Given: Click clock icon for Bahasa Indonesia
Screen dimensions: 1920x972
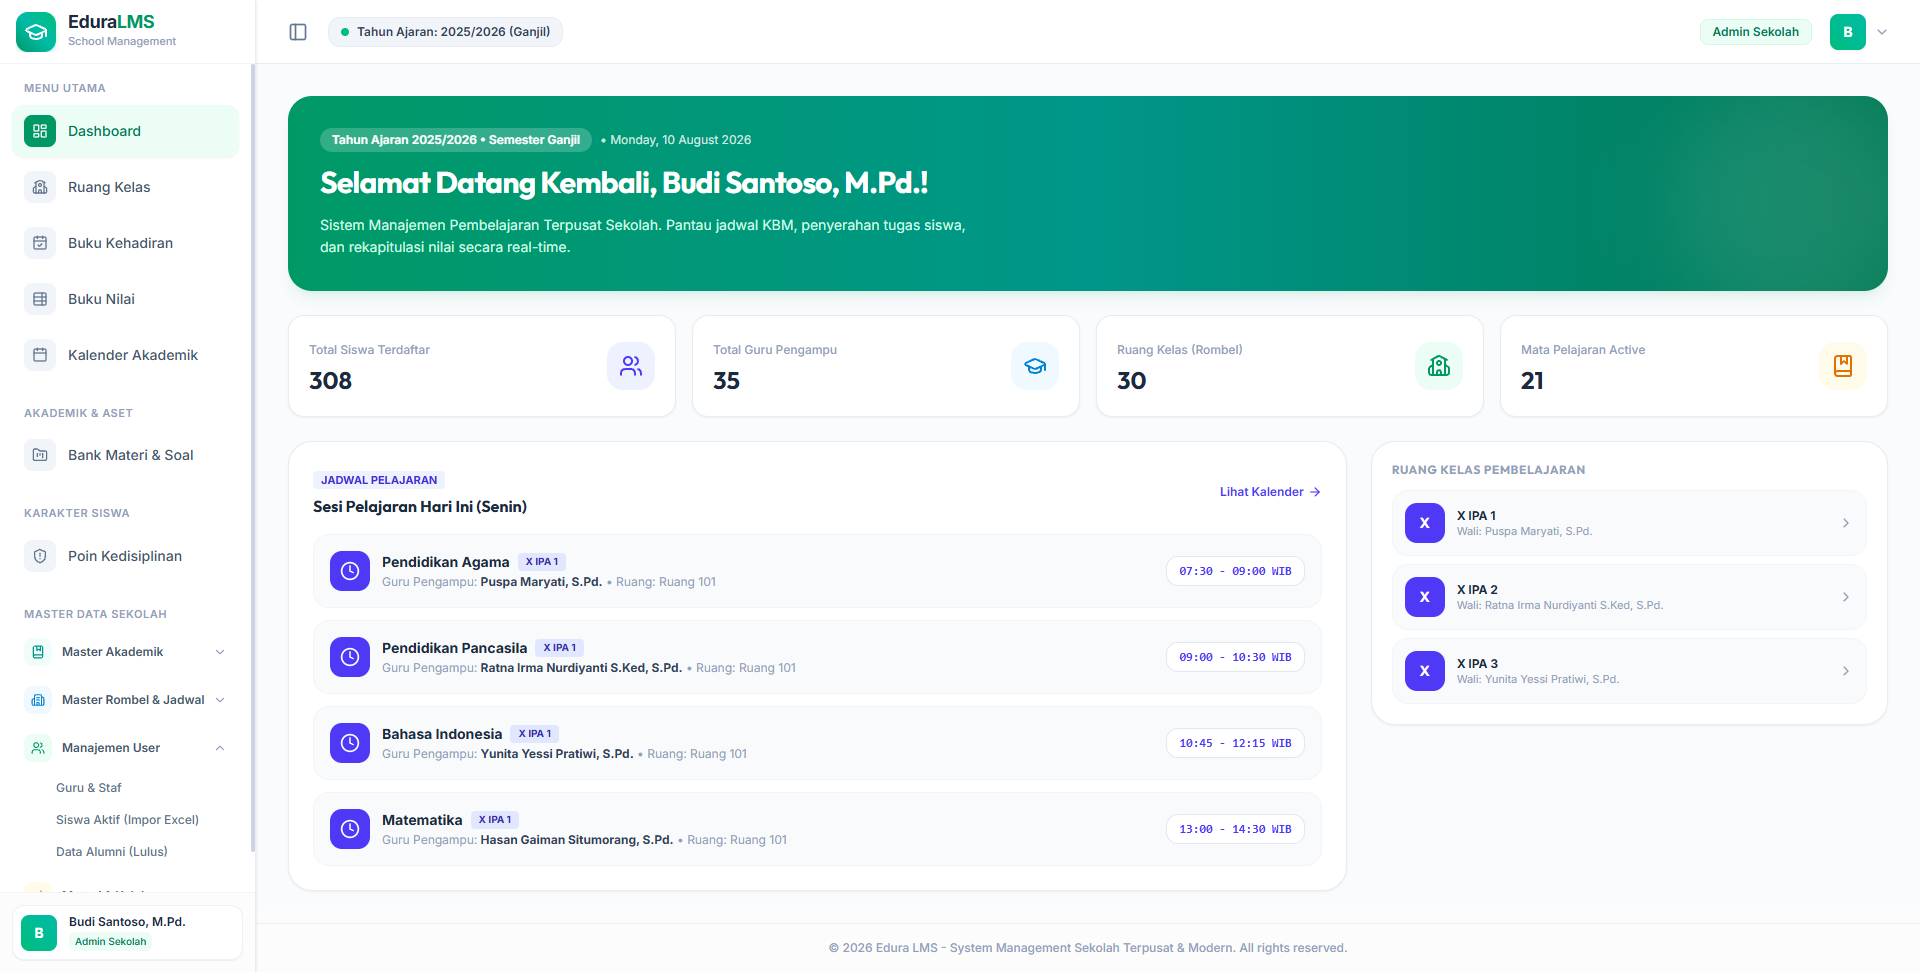Looking at the screenshot, I should [x=350, y=743].
